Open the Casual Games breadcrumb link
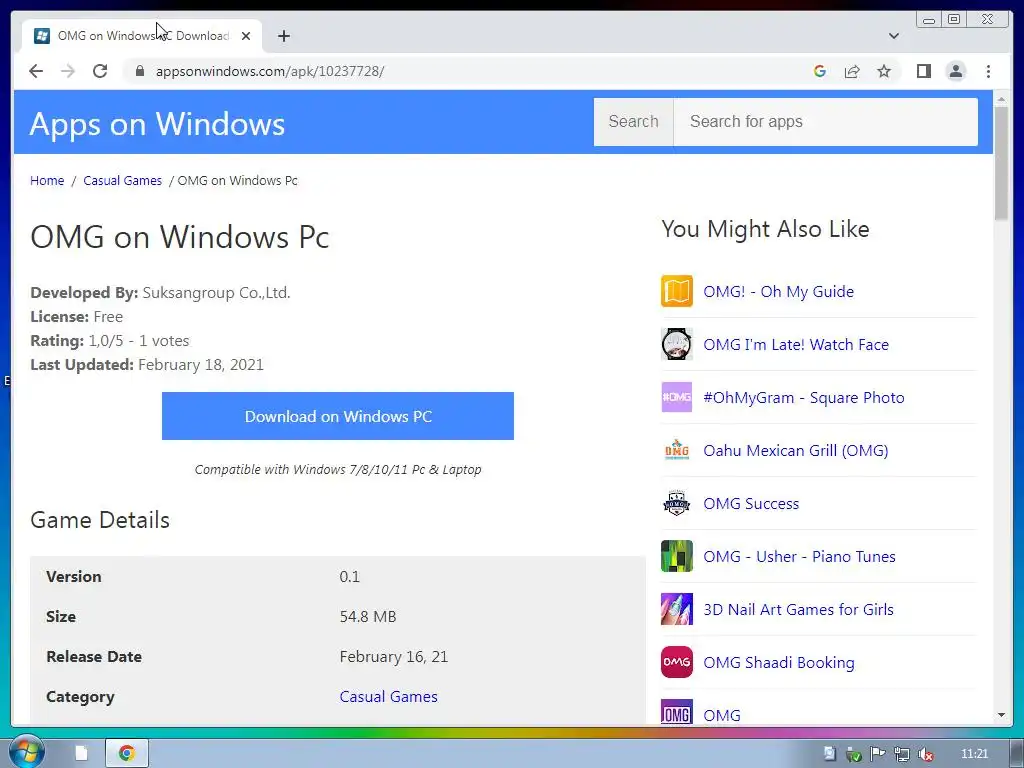This screenshot has width=1024, height=768. coord(122,180)
